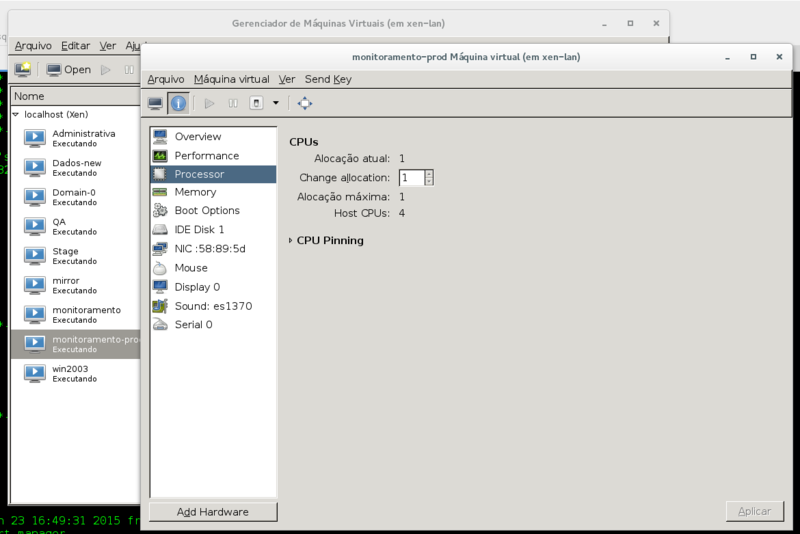
Task: Open Ver menu in VM window
Action: coord(287,79)
